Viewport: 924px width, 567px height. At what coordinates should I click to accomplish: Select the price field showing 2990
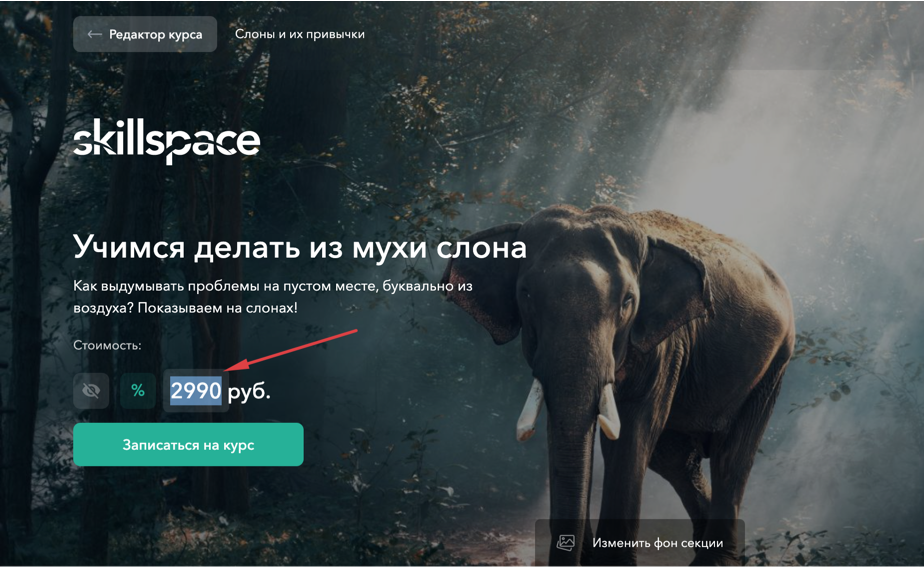click(196, 391)
